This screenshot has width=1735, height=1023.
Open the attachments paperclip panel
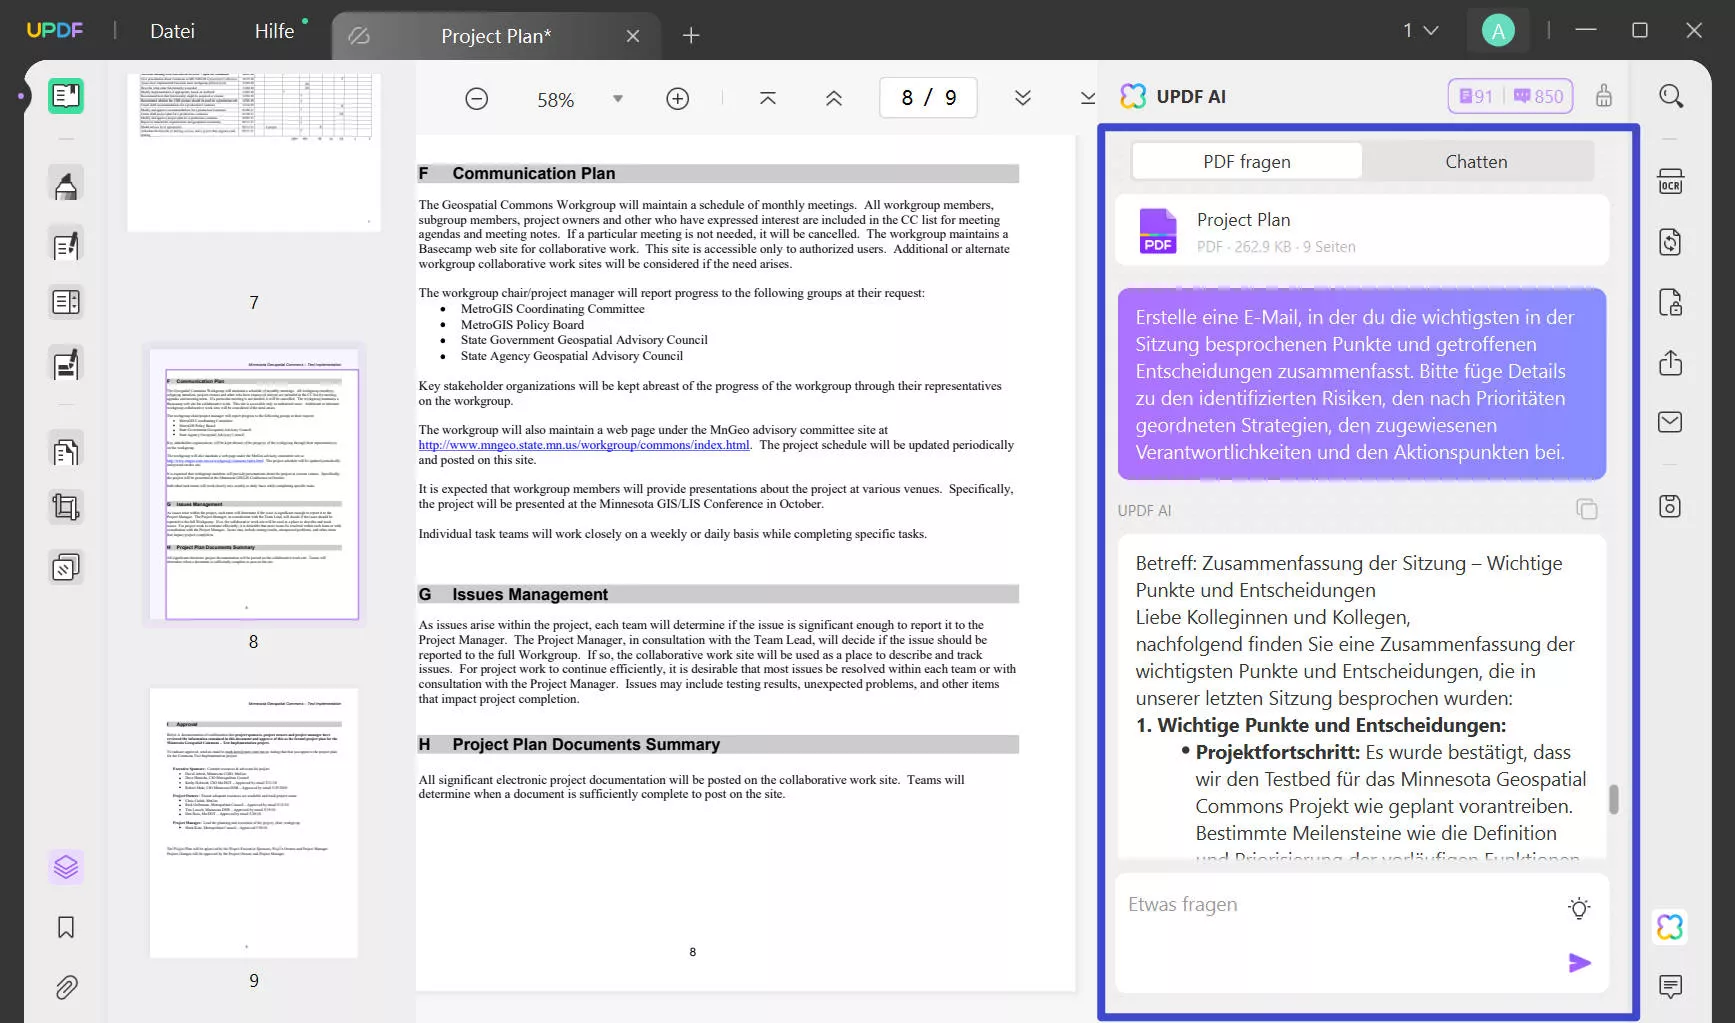(65, 987)
